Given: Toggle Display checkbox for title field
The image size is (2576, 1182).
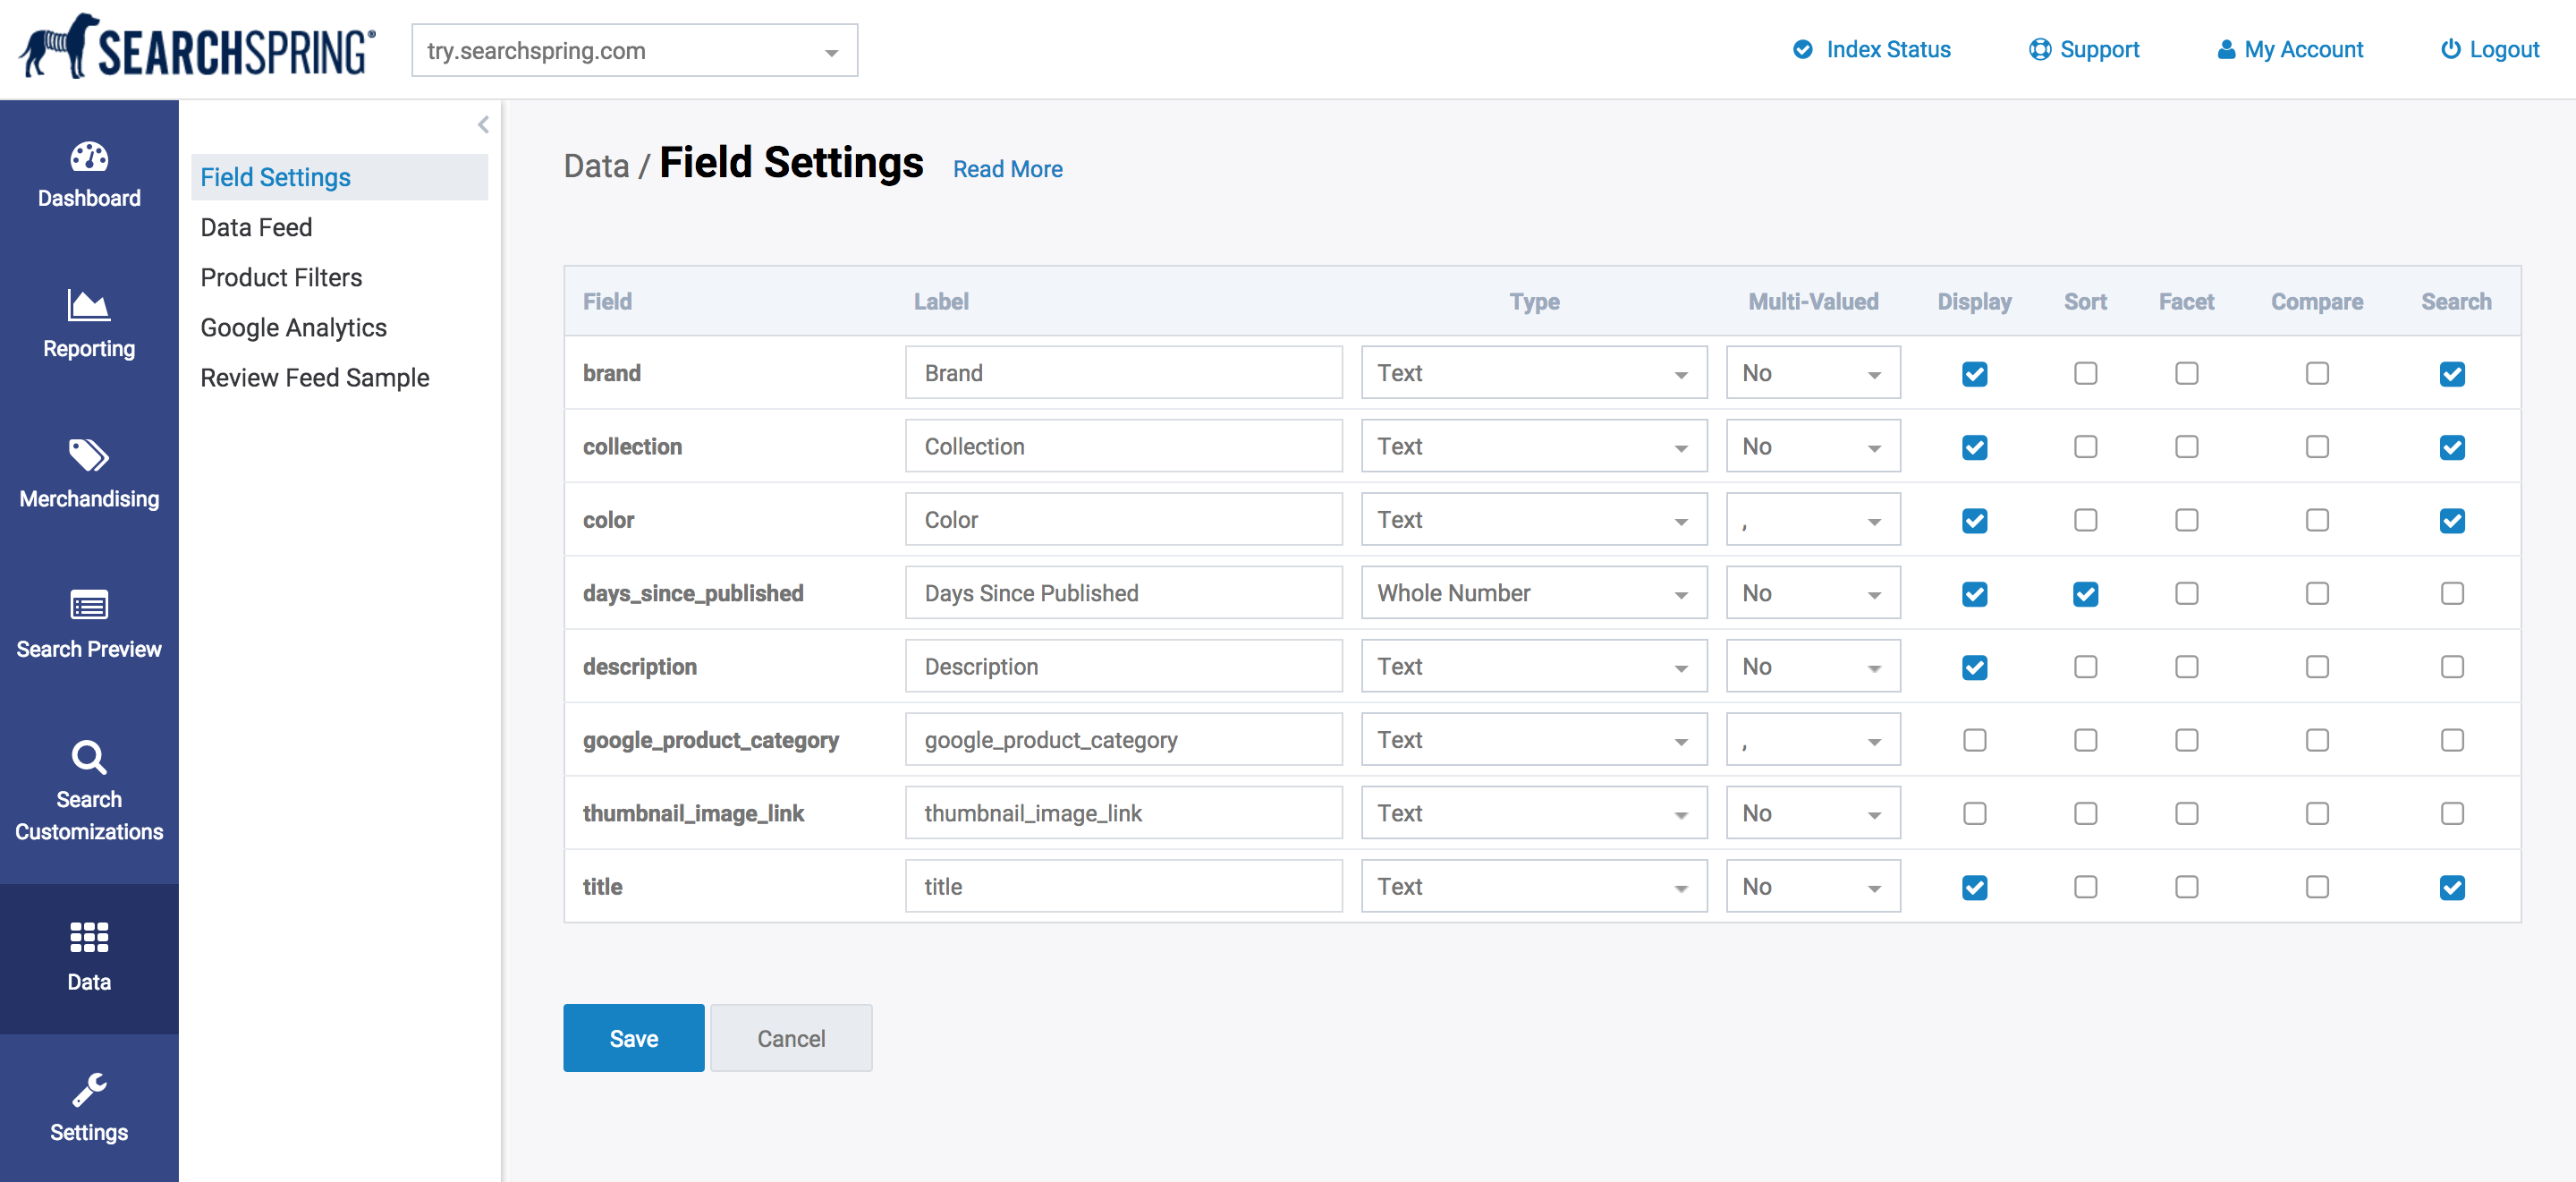Looking at the screenshot, I should click(x=1973, y=886).
